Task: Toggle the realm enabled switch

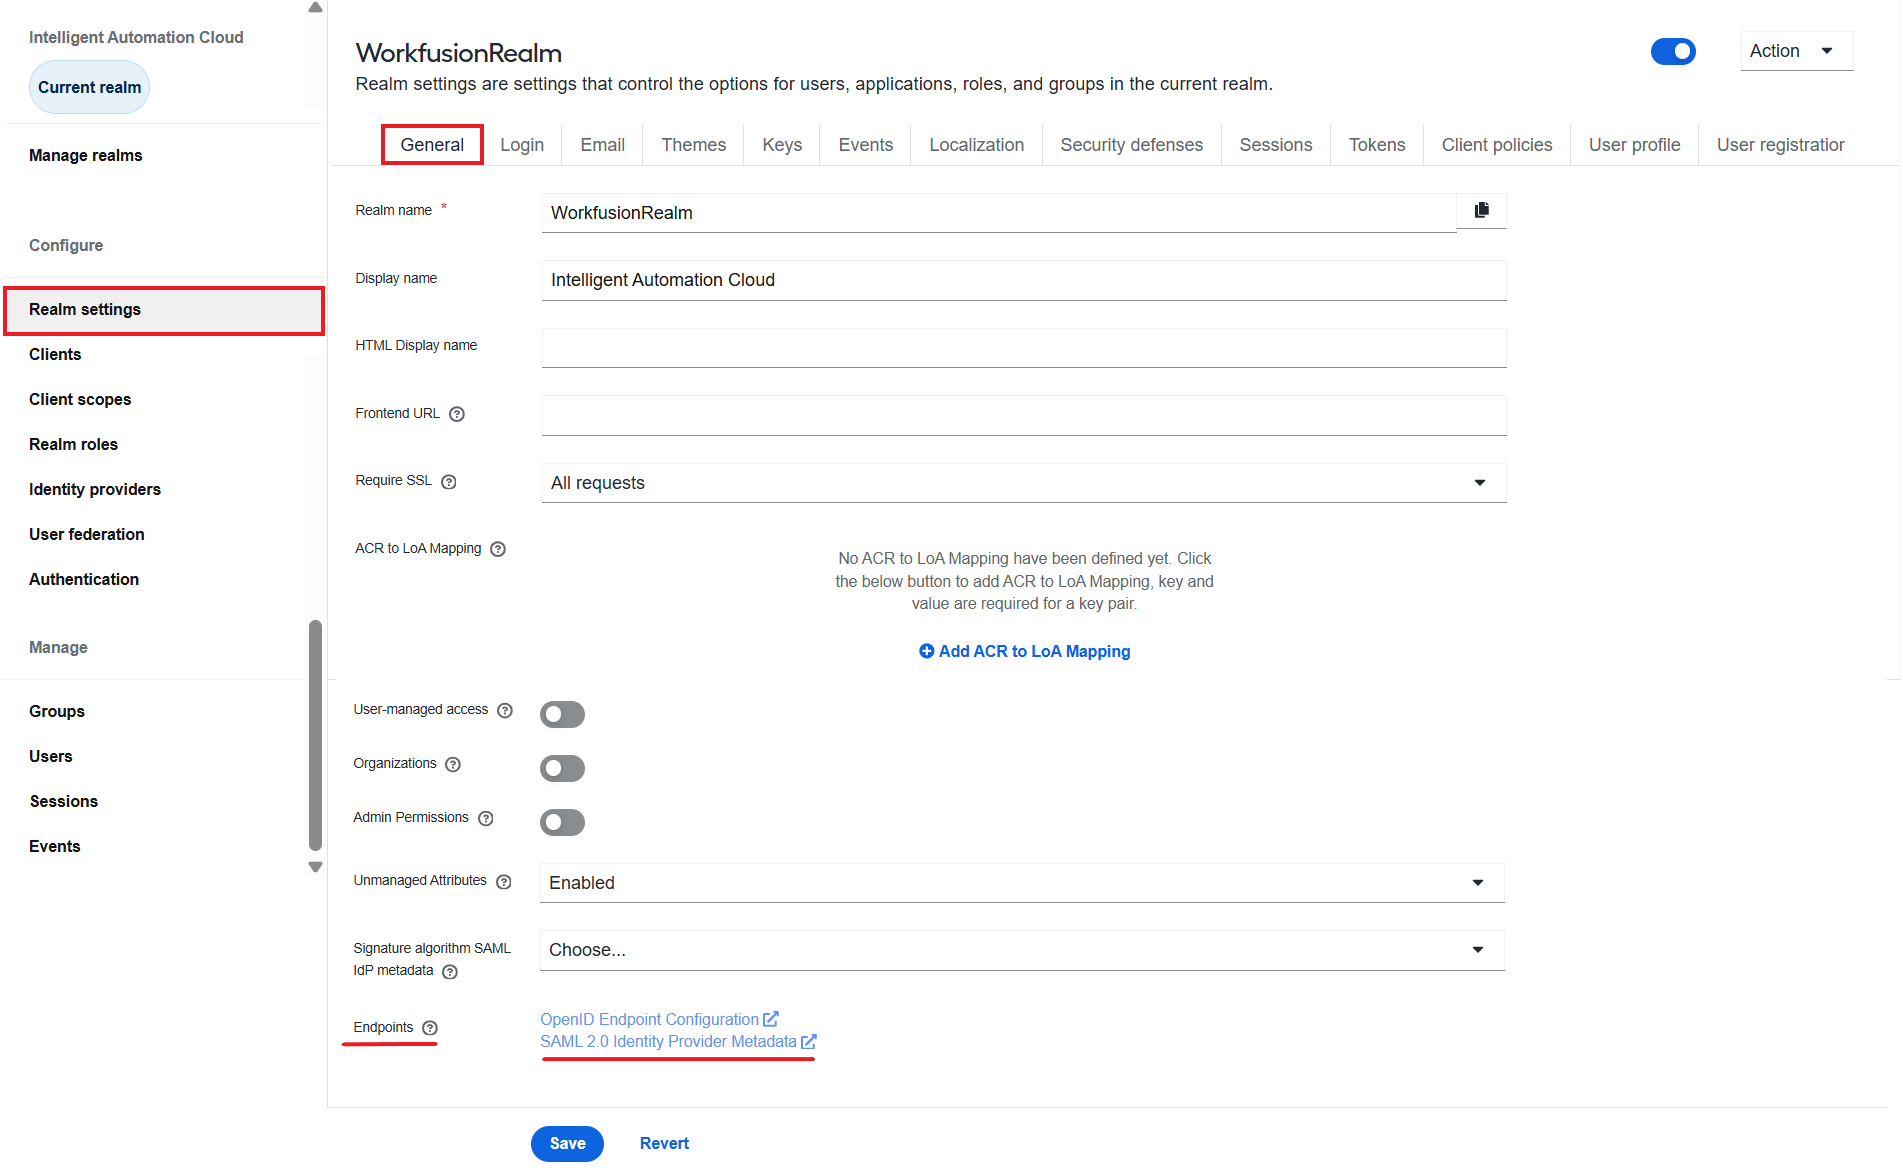Action: (x=1673, y=51)
